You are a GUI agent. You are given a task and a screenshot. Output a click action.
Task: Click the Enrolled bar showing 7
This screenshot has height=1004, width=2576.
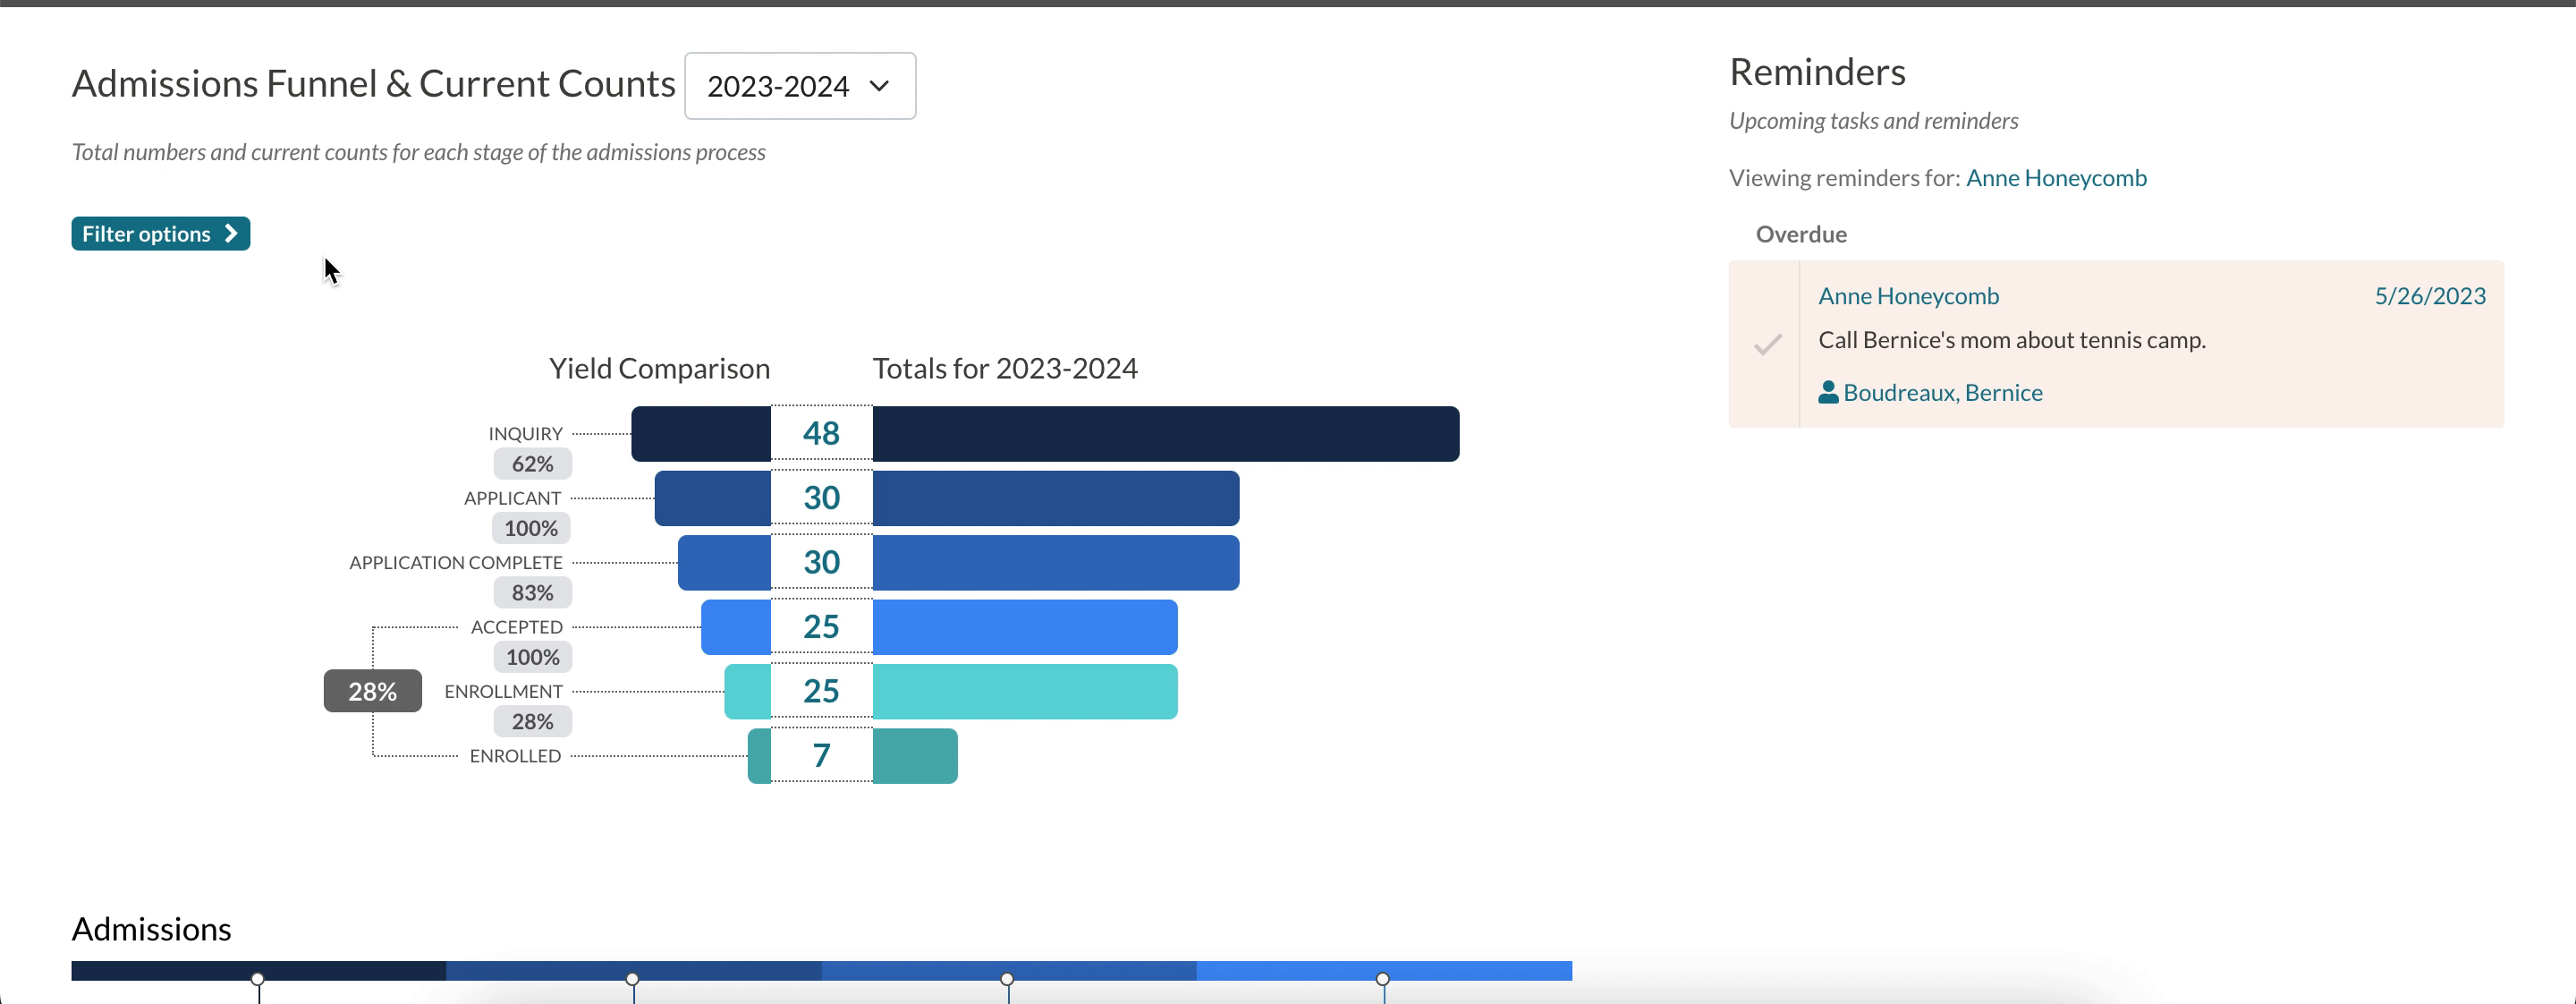pos(914,756)
